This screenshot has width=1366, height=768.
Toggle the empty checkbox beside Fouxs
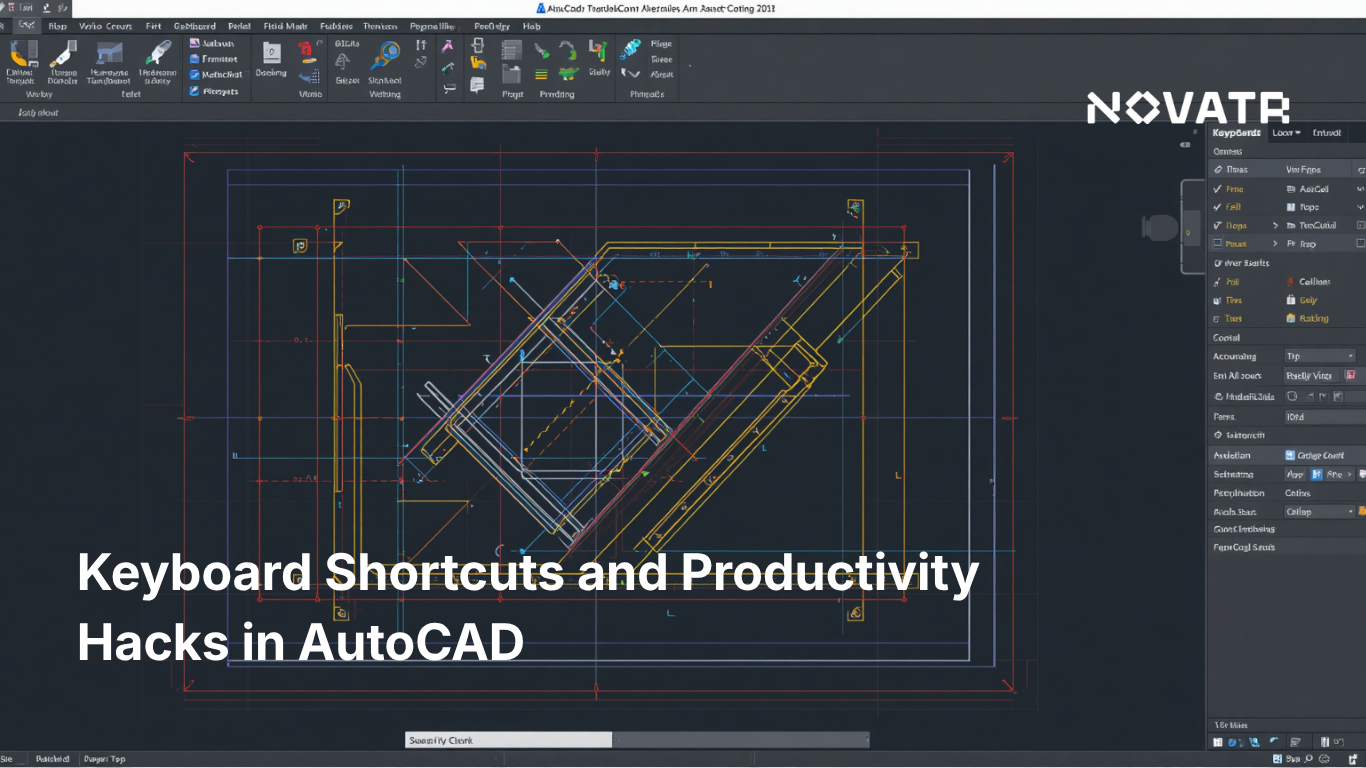[1217, 244]
